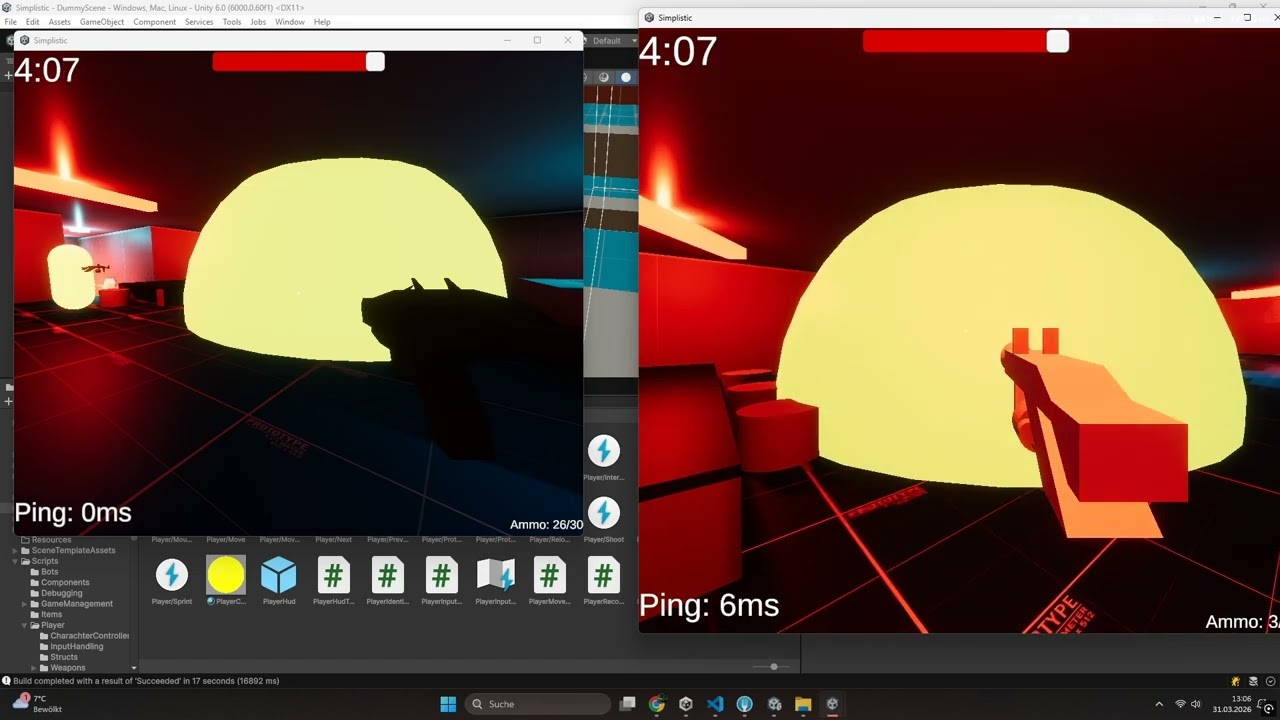Select the PlayerInput... input actions asset
The width and height of the screenshot is (1280, 720).
[495, 581]
